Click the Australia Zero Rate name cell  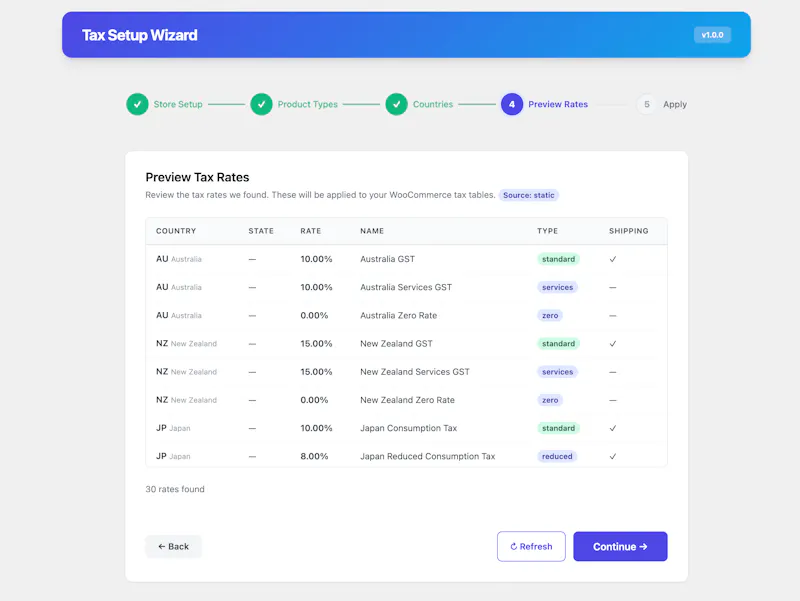point(398,315)
